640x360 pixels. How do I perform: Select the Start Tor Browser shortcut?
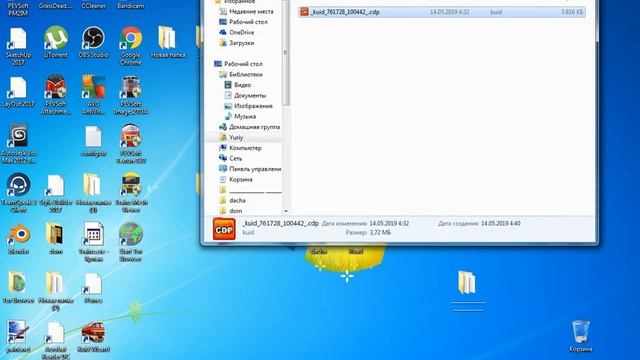tap(131, 242)
